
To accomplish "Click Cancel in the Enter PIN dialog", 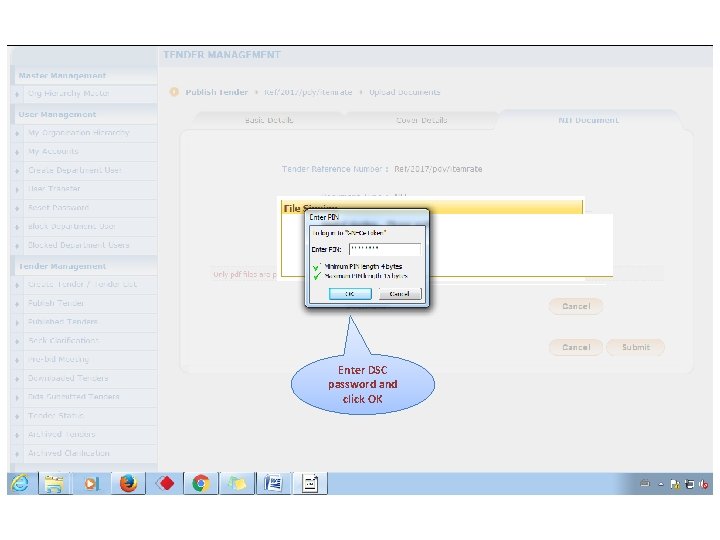I will tap(399, 294).
